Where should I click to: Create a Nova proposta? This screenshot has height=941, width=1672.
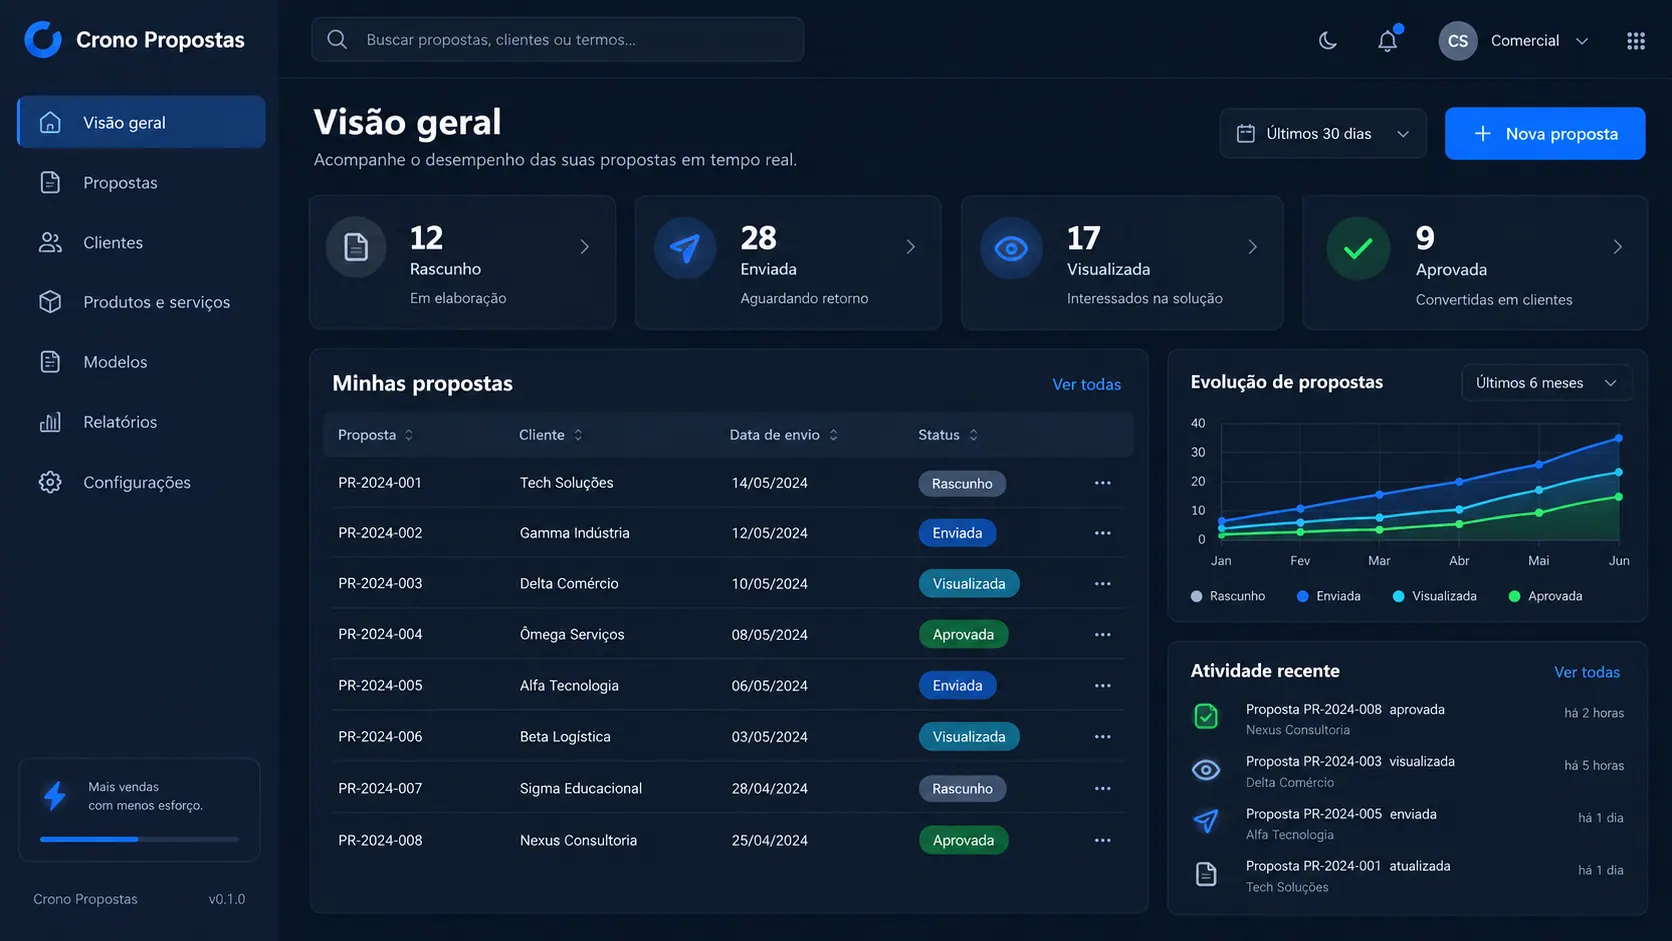pos(1544,134)
